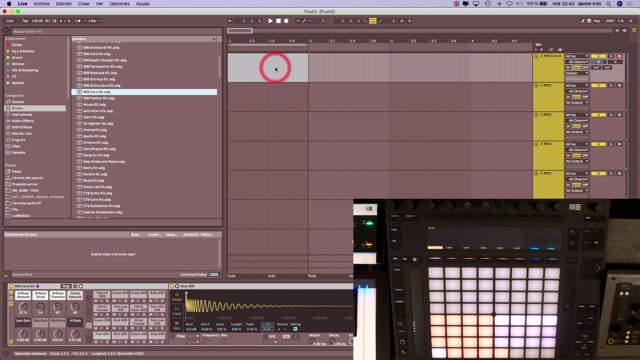
Task: Click the Stop button in transport
Action: [x=278, y=21]
